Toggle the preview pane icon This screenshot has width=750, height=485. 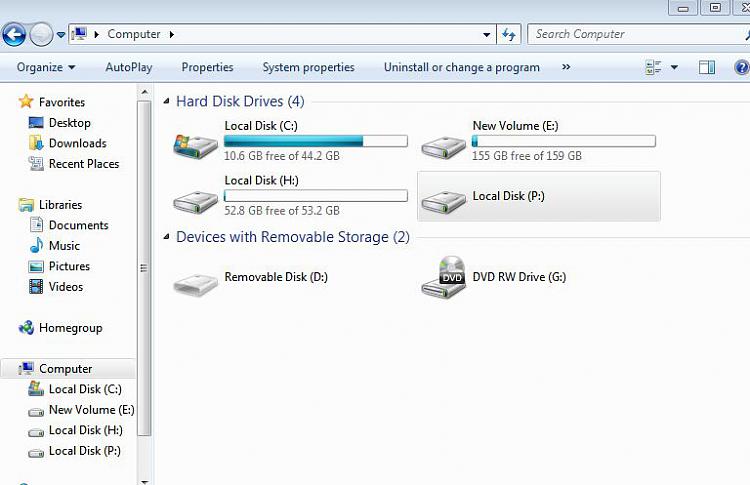click(x=706, y=67)
